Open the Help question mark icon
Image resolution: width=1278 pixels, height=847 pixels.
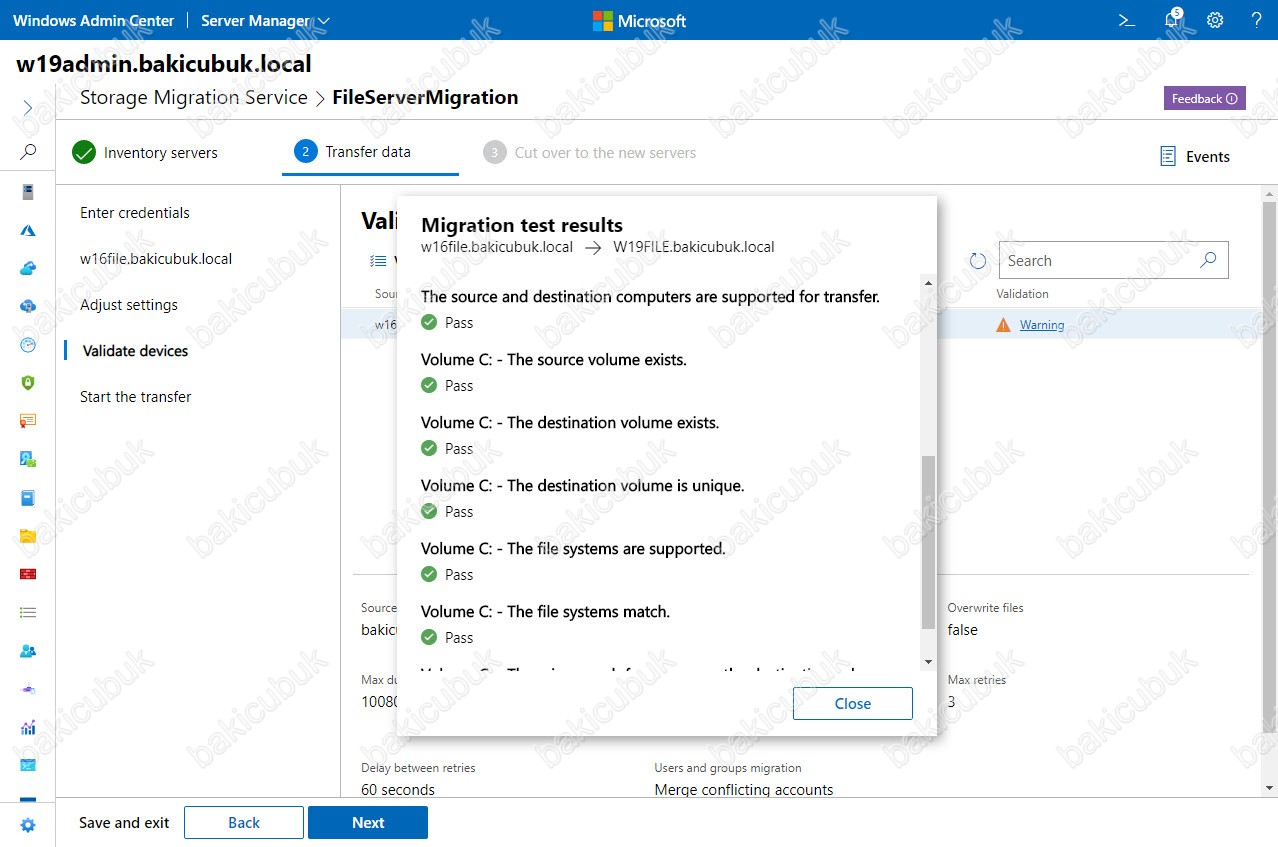pyautogui.click(x=1256, y=20)
